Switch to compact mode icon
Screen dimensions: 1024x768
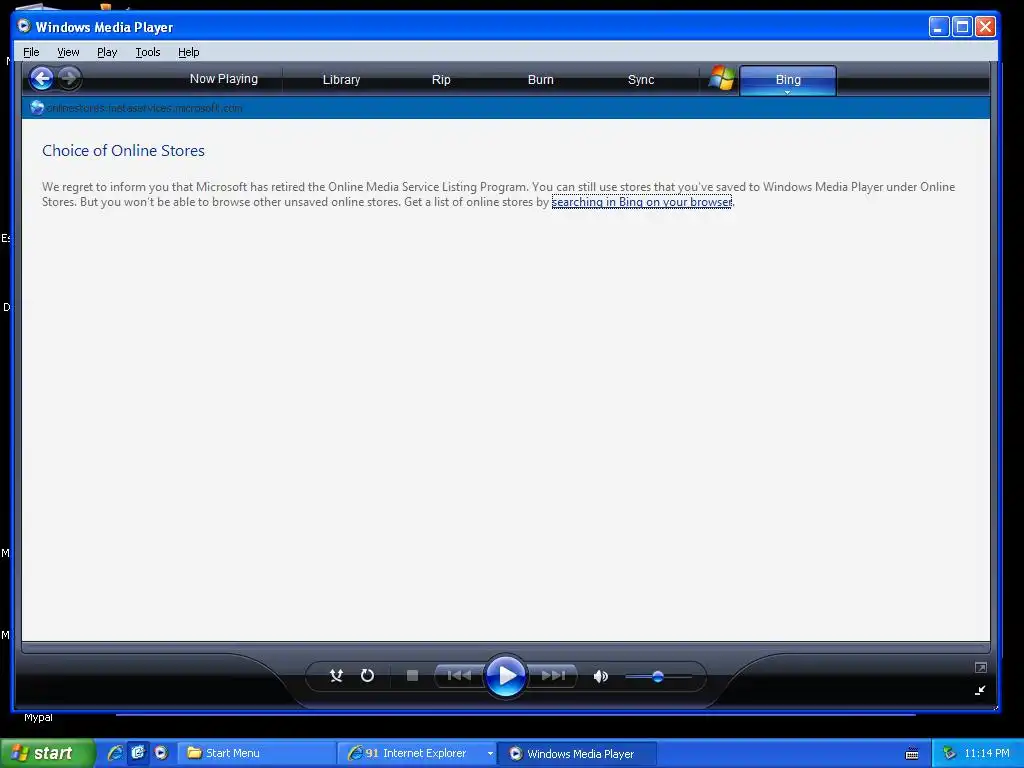click(x=980, y=690)
